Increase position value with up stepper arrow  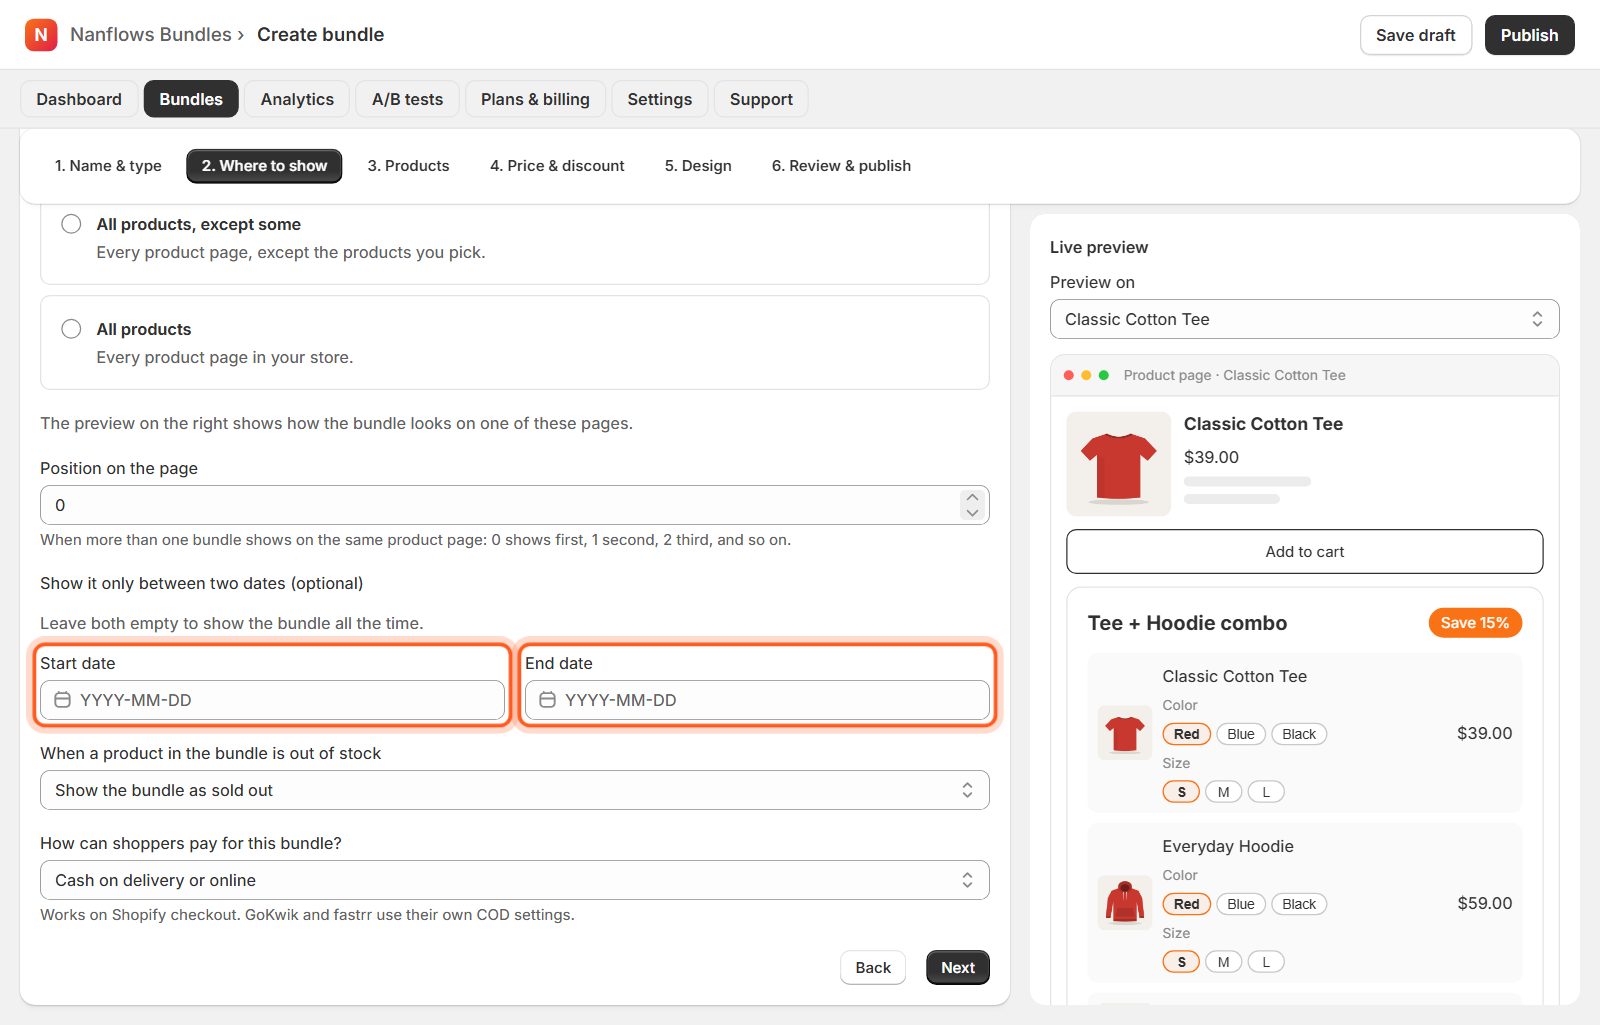tap(972, 497)
